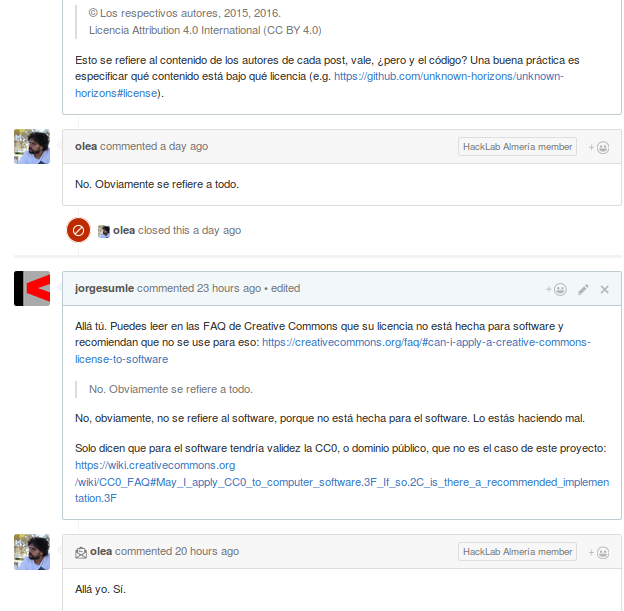624x611 pixels.
Task: Open jorgesumle's red and black avatar
Action: point(32,288)
